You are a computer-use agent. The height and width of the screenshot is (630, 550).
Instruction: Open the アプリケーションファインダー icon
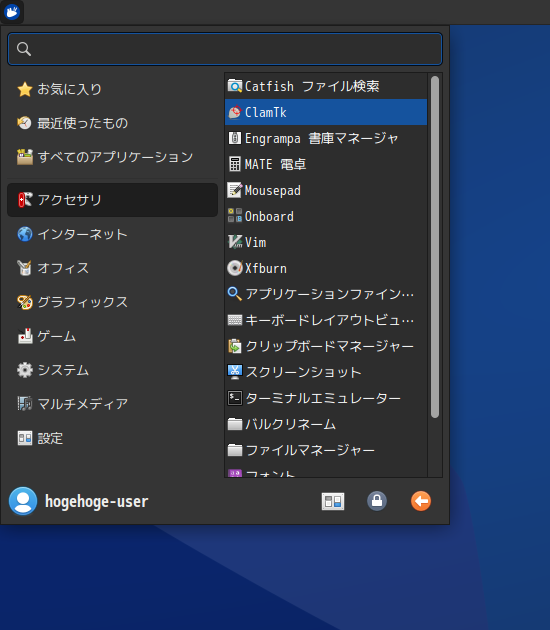235,294
